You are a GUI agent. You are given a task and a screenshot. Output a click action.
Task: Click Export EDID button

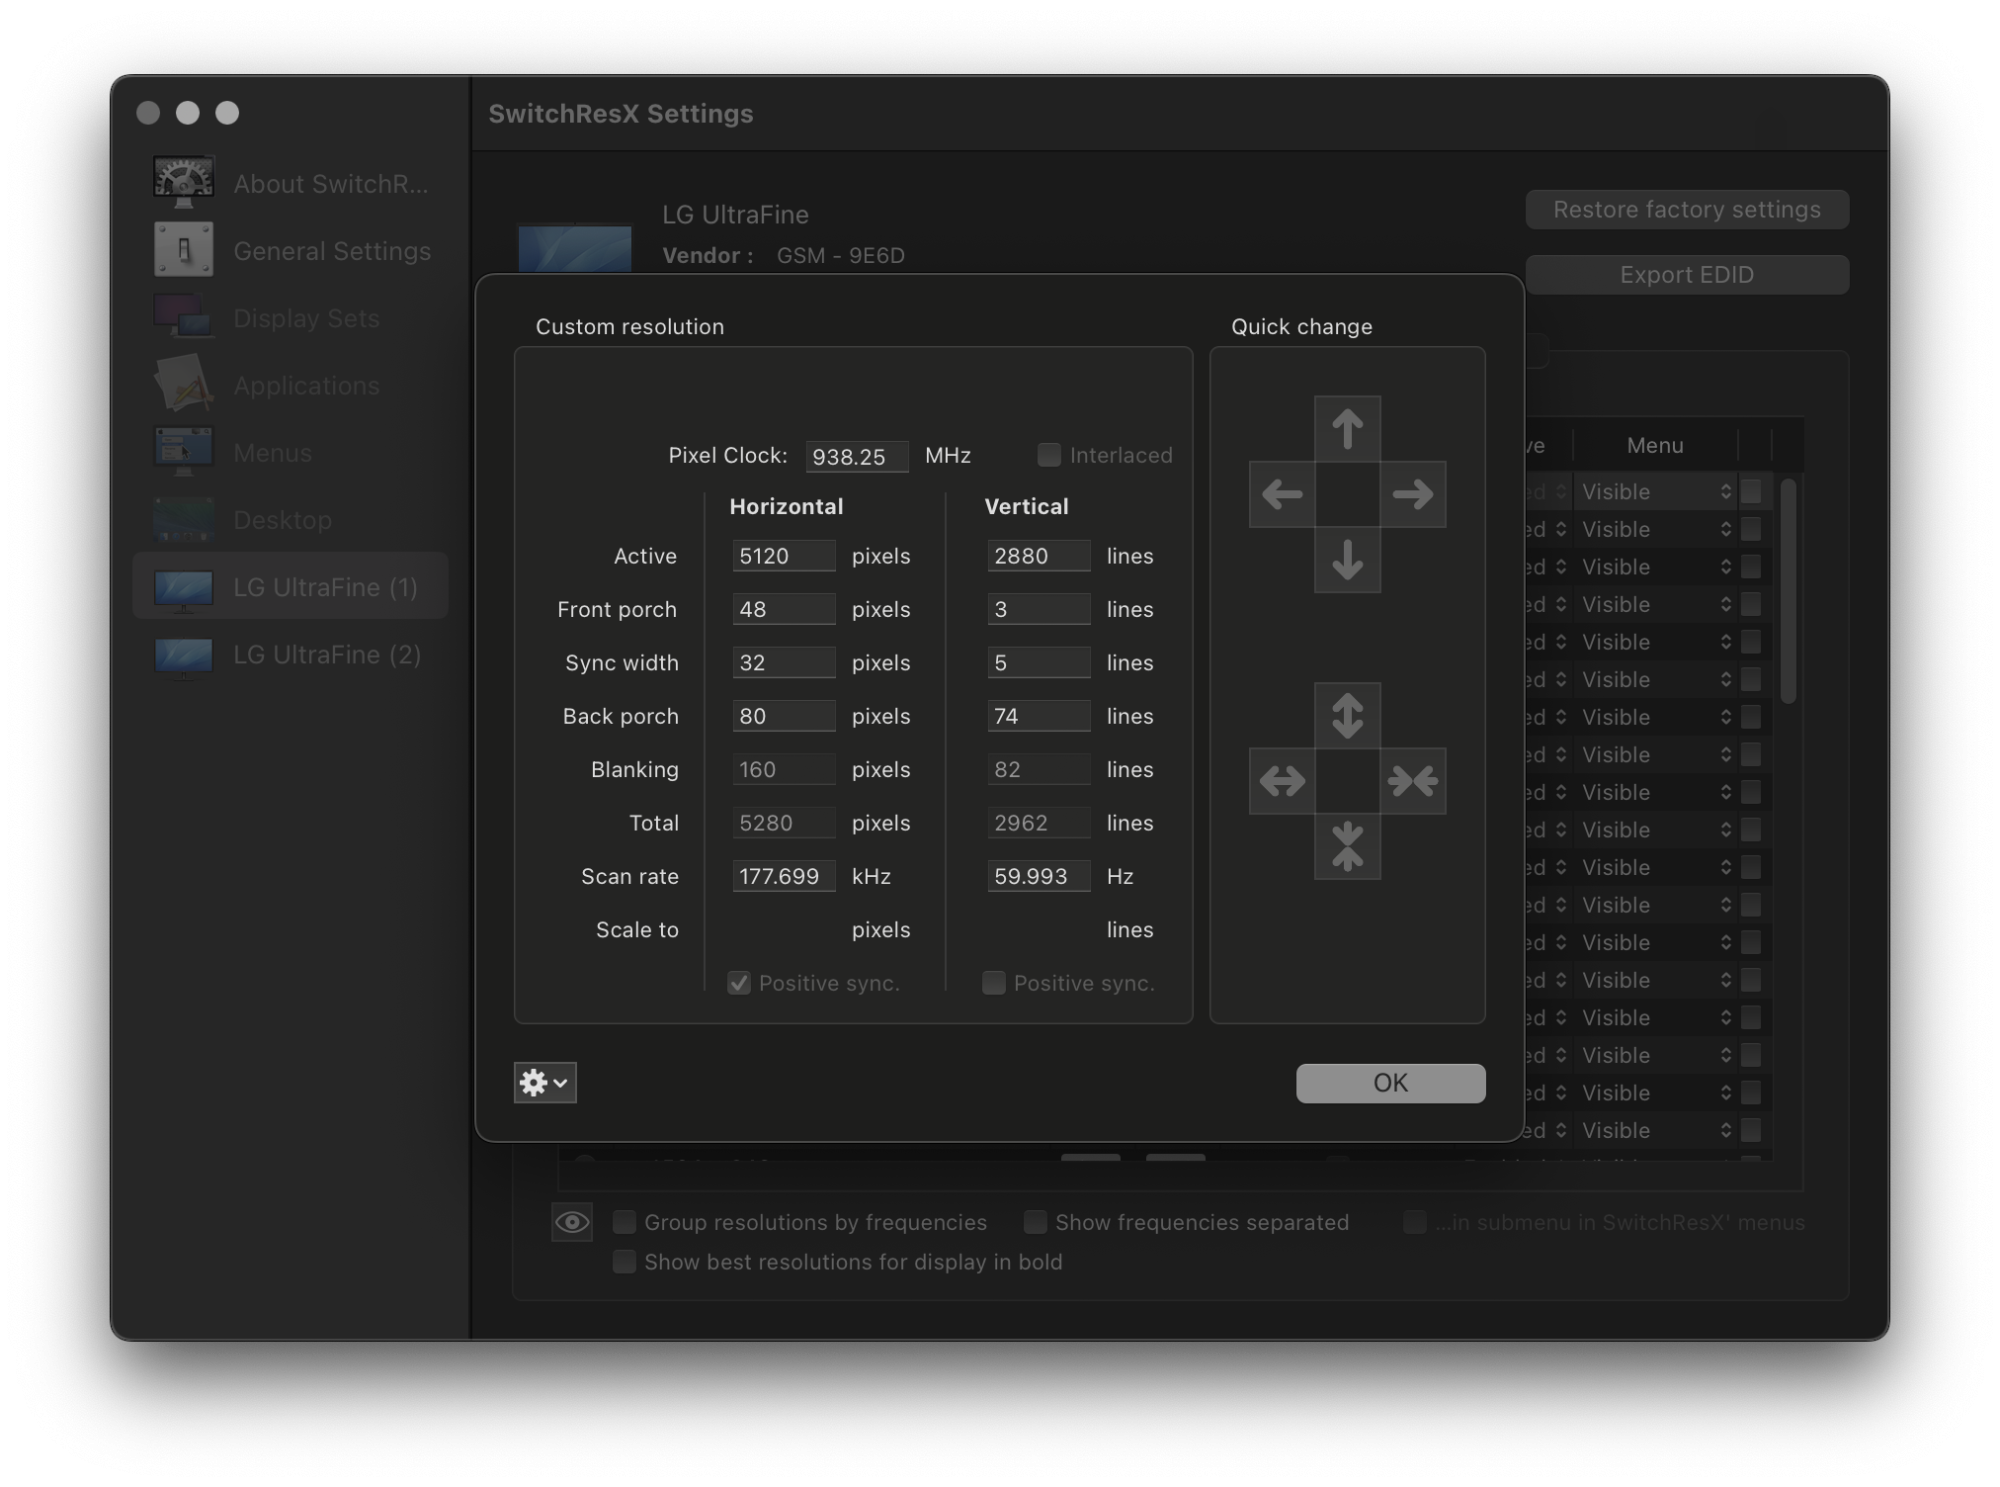[x=1687, y=275]
